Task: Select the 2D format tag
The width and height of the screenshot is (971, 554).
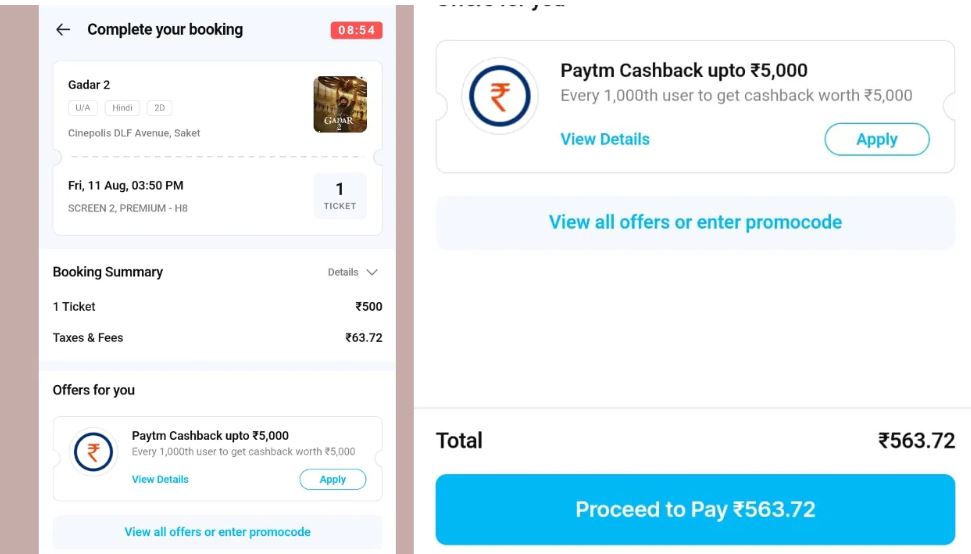Action: coord(159,108)
